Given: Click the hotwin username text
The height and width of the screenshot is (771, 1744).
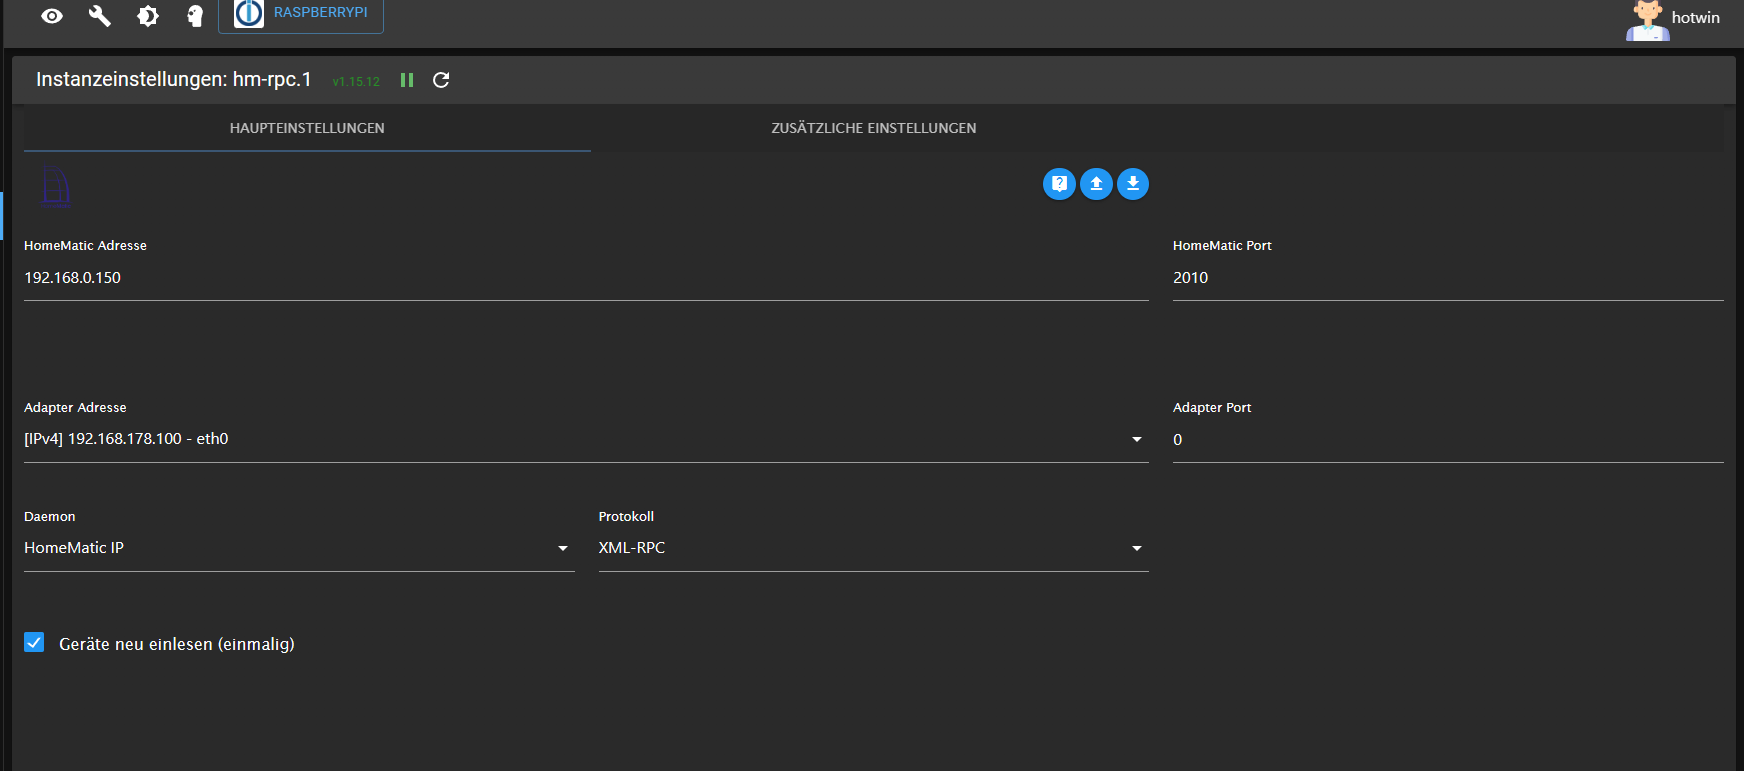Looking at the screenshot, I should [x=1696, y=18].
